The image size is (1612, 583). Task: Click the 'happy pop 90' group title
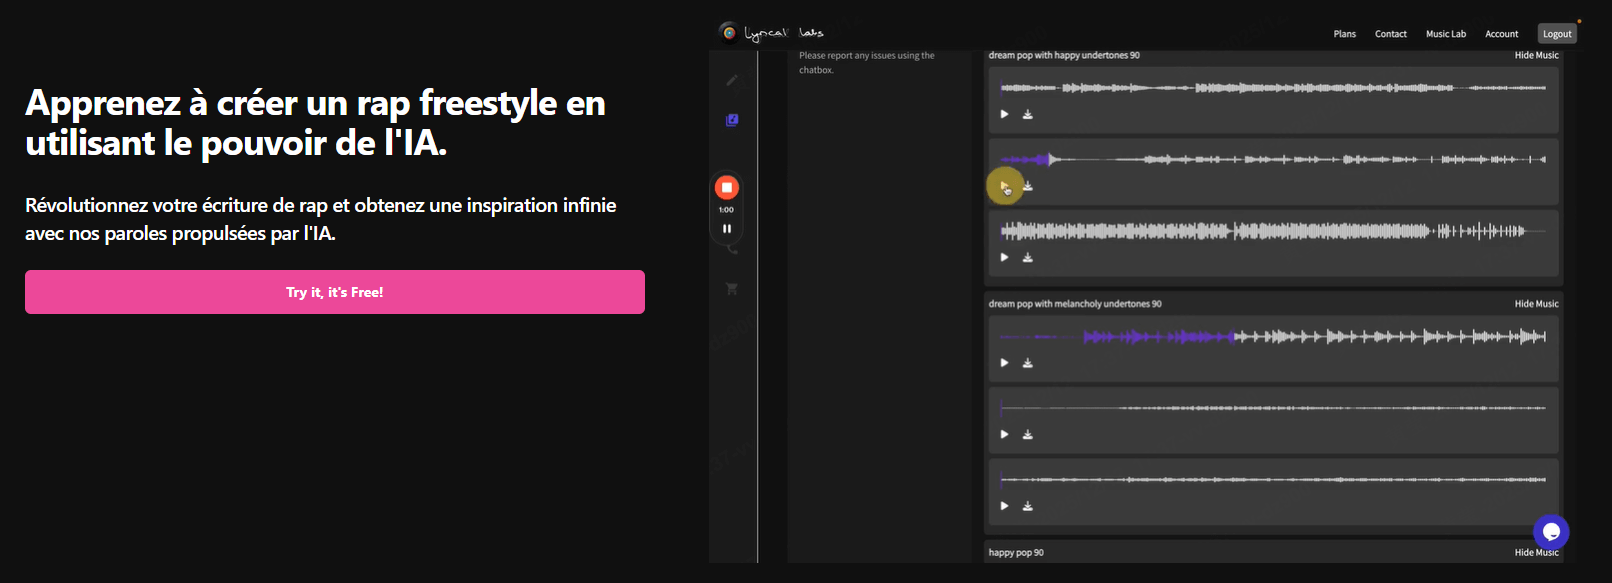tap(1016, 553)
